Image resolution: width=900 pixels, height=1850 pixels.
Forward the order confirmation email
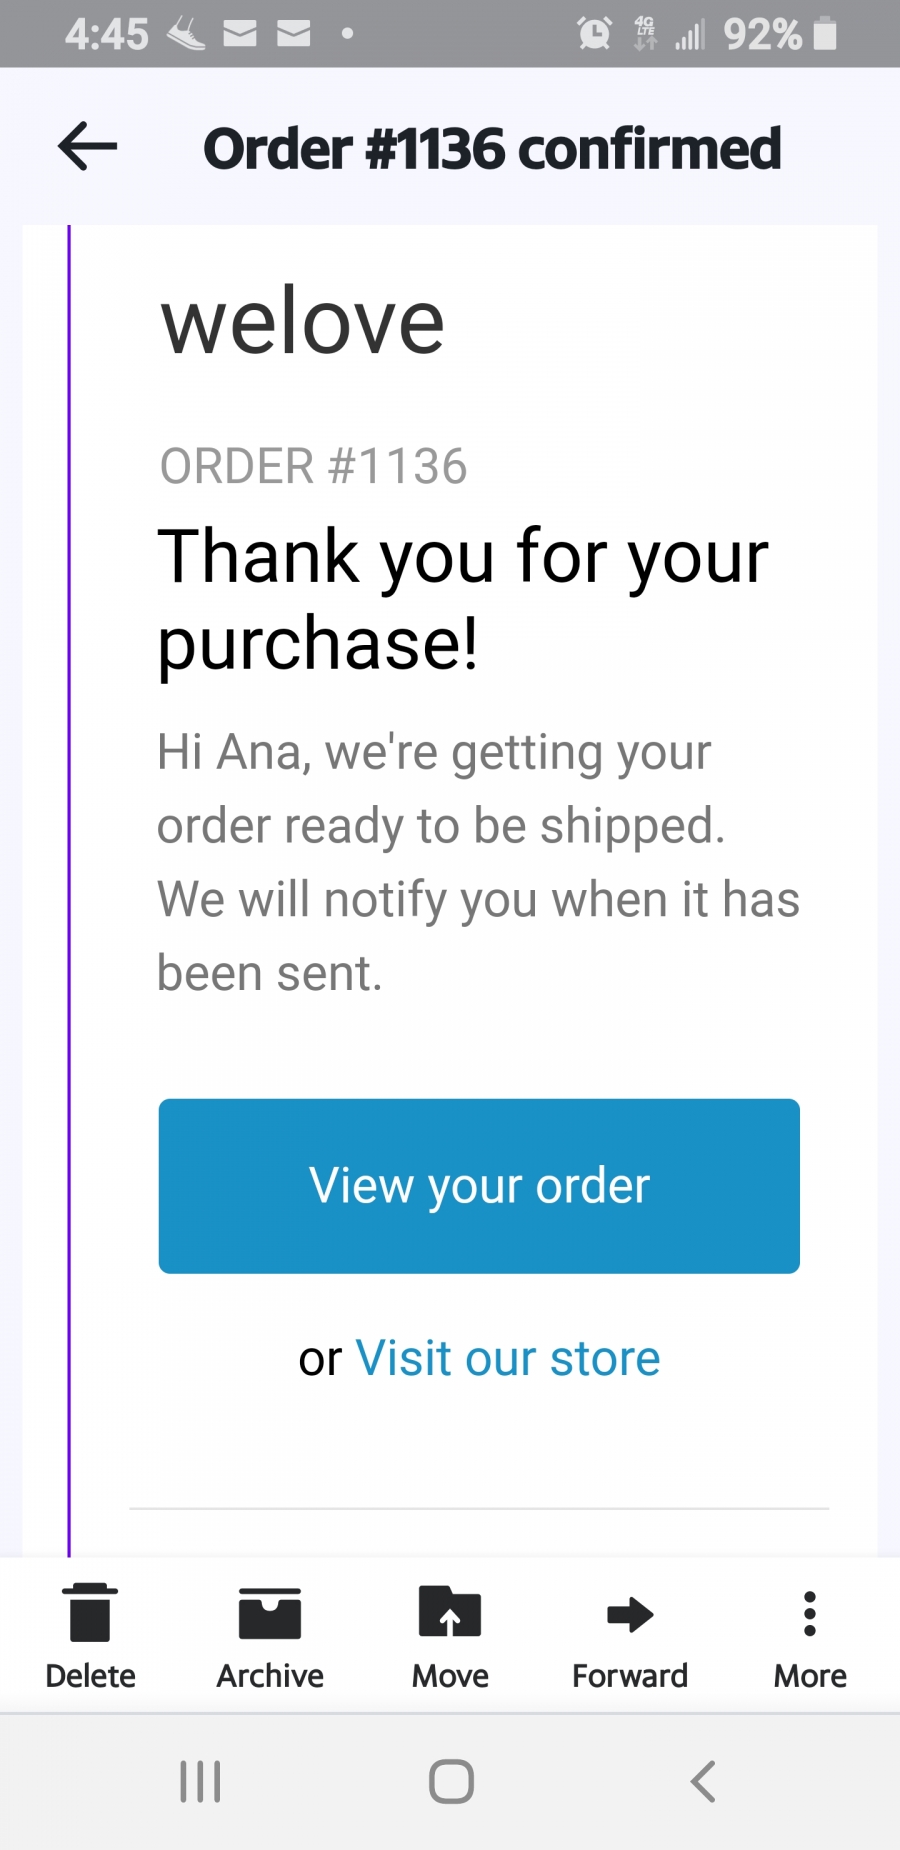(630, 1635)
